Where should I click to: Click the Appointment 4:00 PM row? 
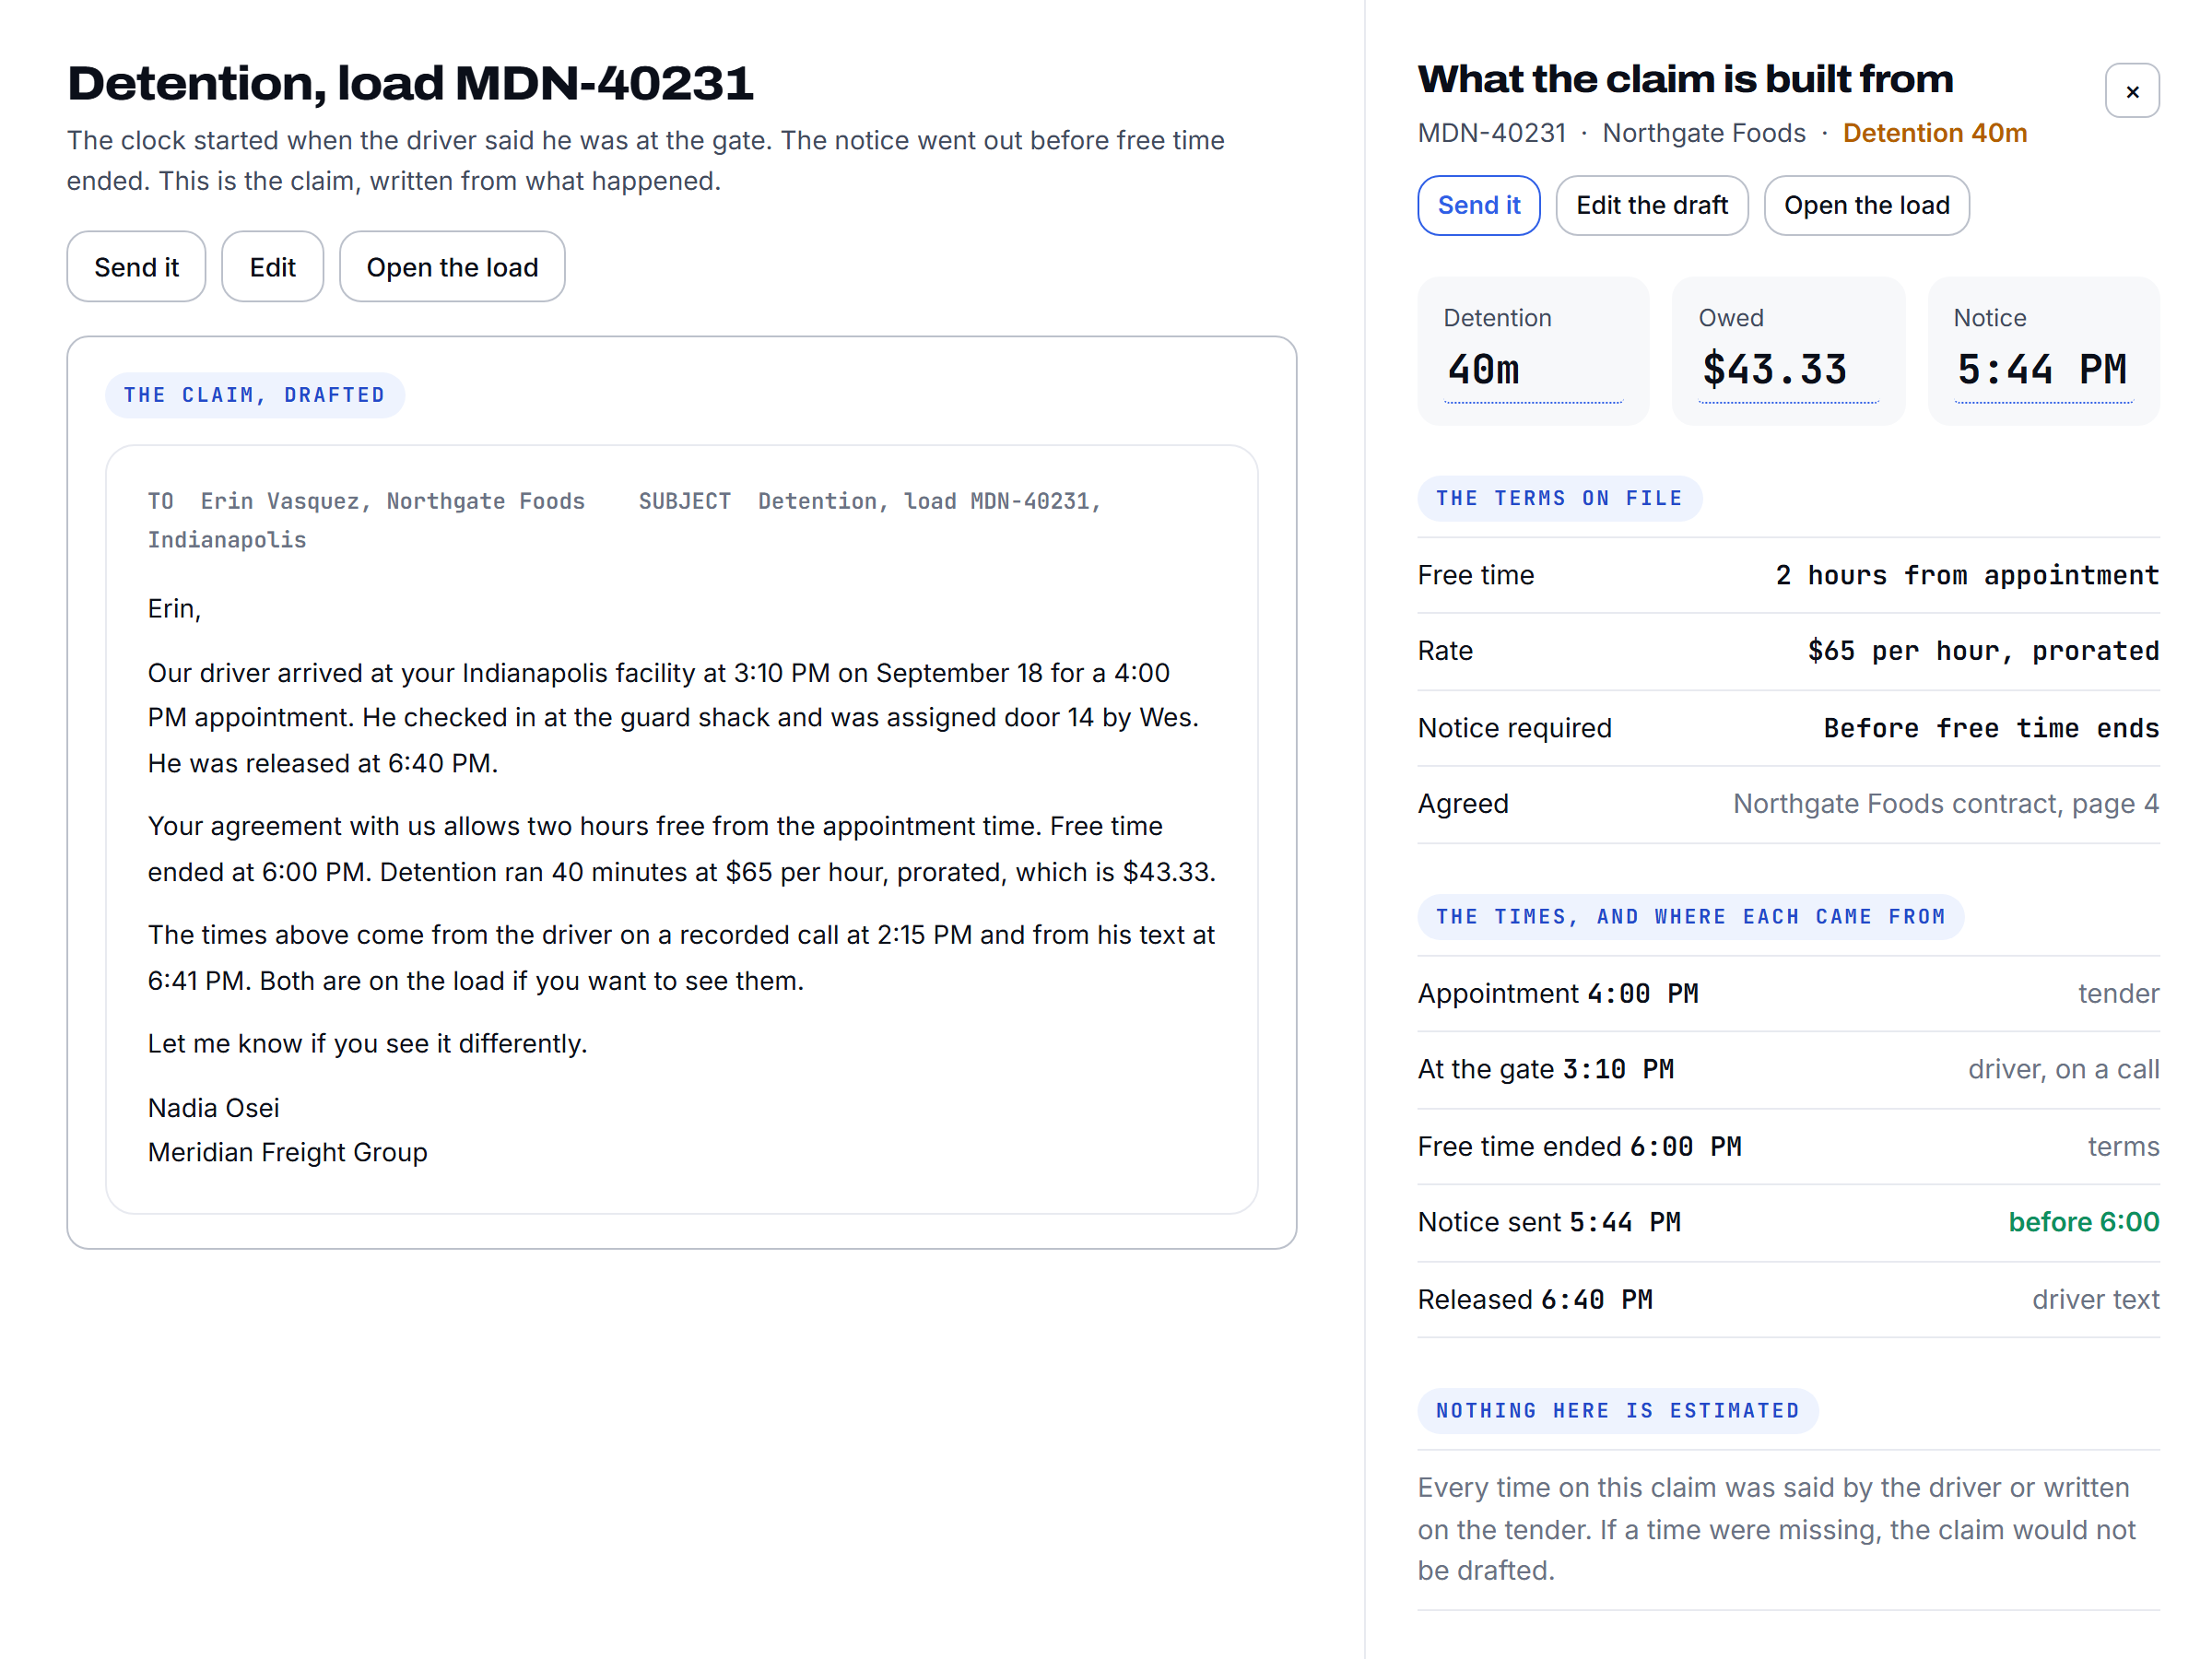pos(1788,993)
